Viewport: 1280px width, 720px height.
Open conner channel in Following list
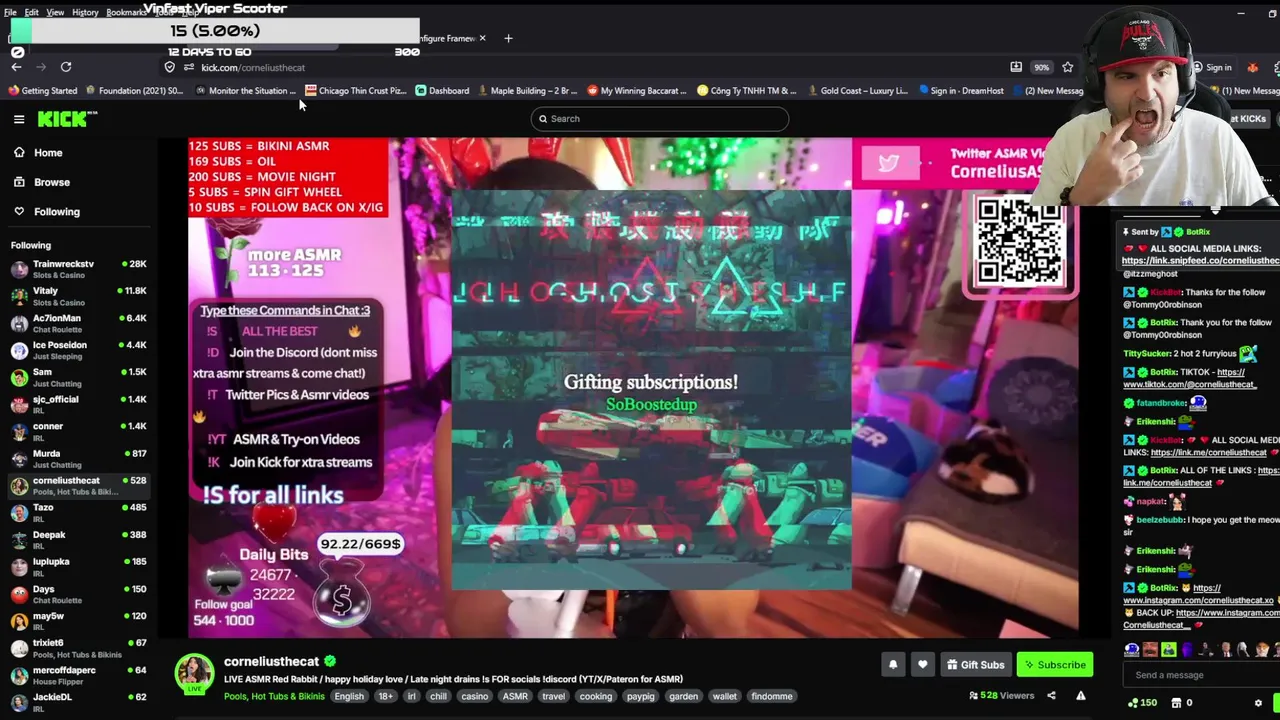(78, 431)
